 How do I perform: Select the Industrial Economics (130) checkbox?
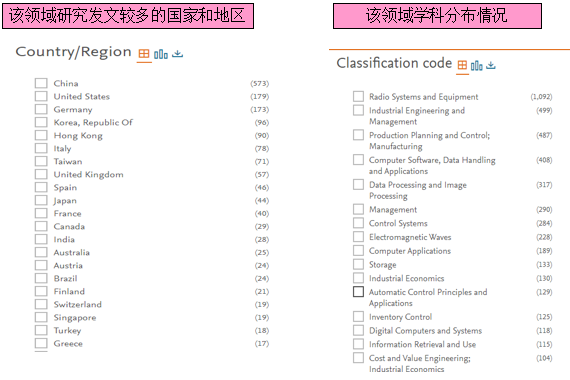click(x=358, y=278)
